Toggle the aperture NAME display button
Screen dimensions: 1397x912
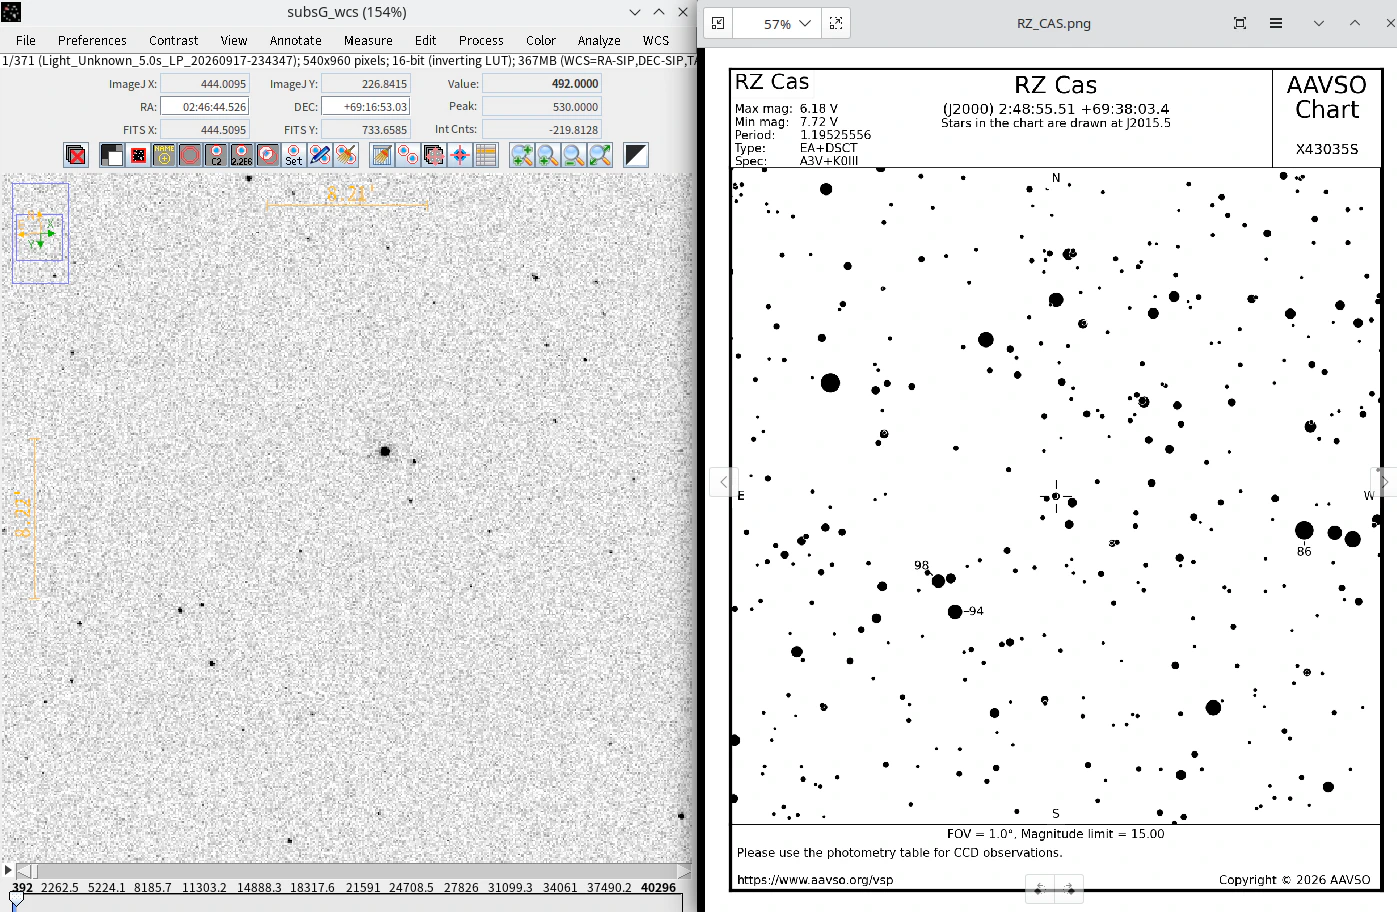(x=164, y=155)
